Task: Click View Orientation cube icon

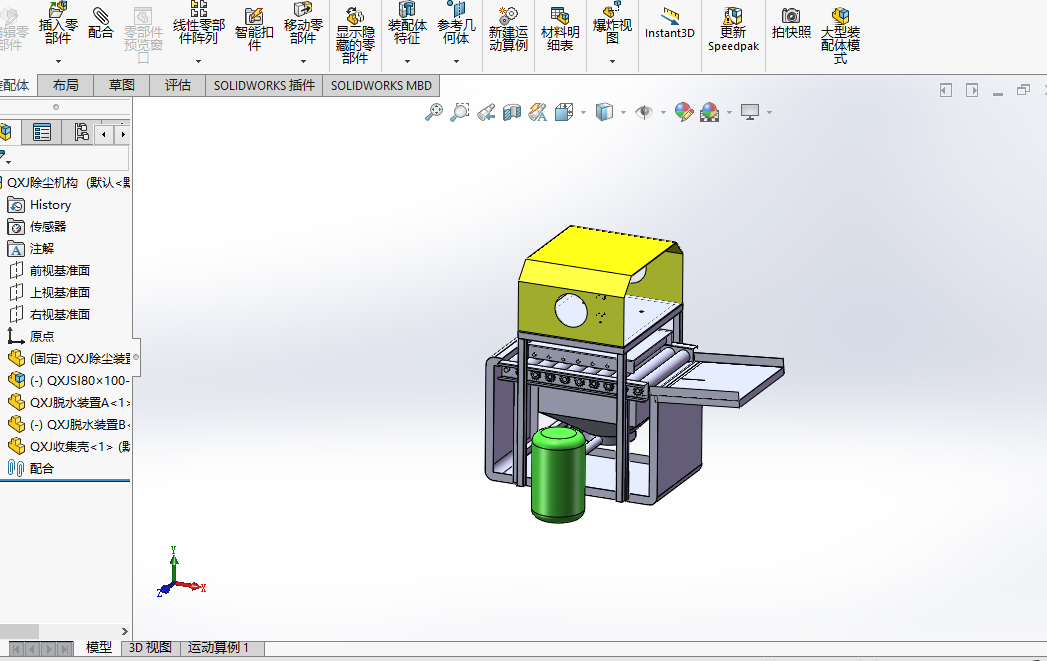Action: pos(564,112)
